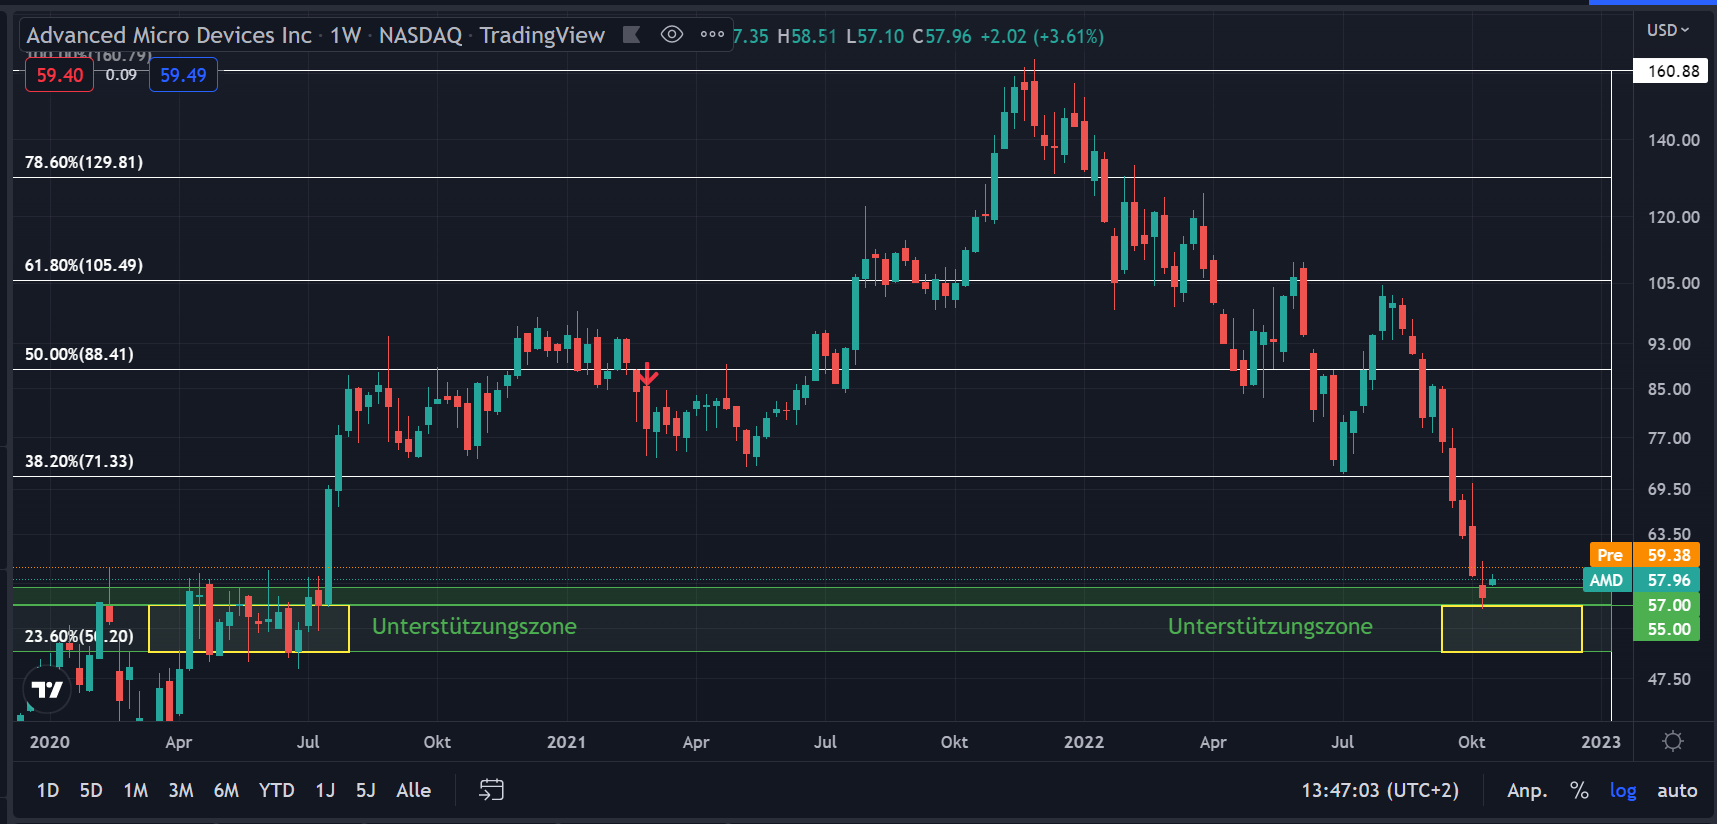Set the time range to 6M

(x=227, y=790)
